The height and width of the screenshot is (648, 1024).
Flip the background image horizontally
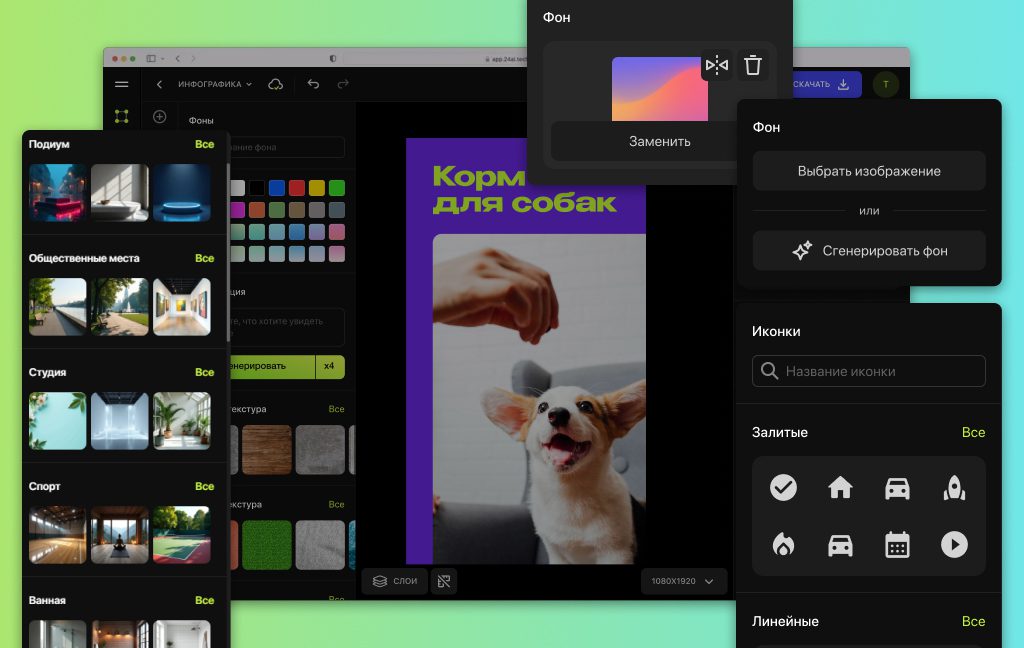coord(717,65)
